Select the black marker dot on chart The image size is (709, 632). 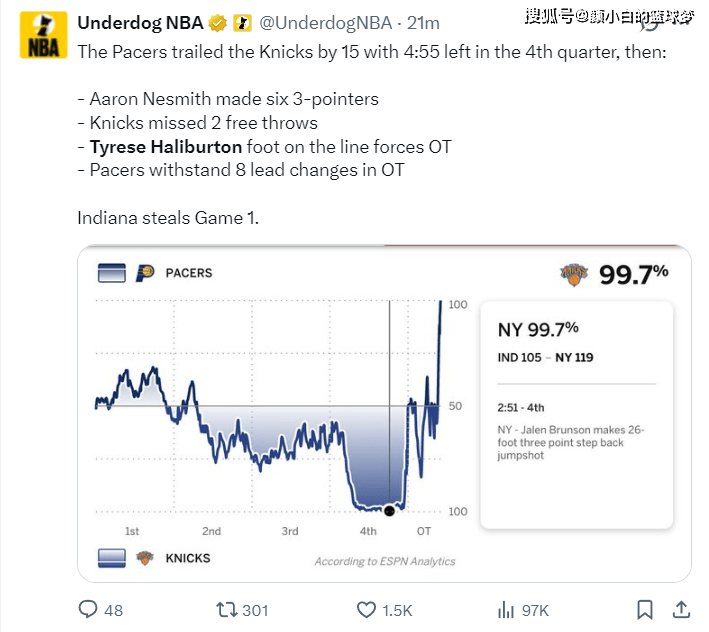[389, 511]
